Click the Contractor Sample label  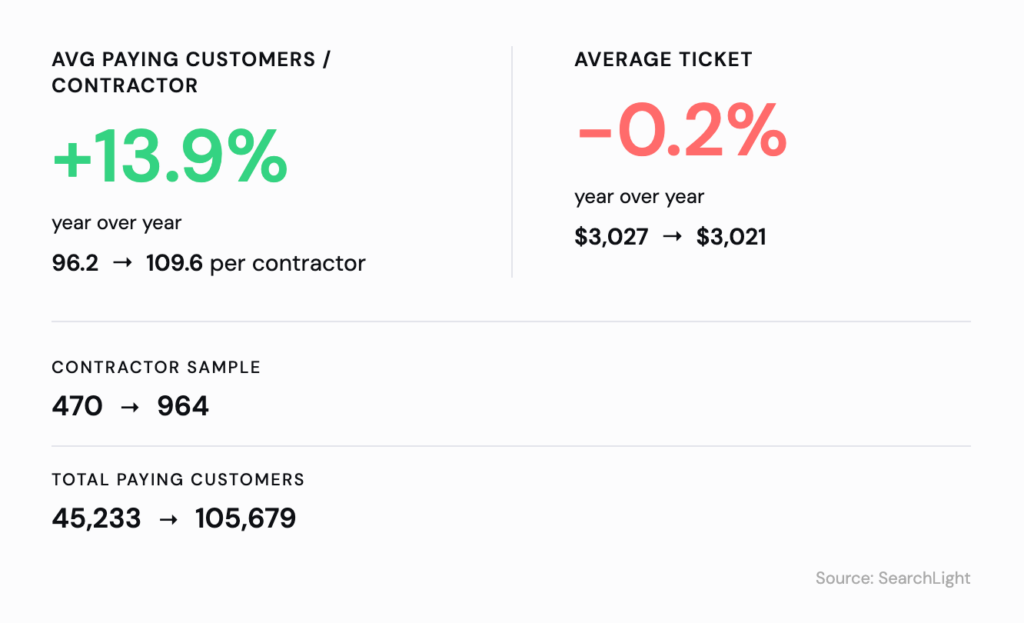156,367
